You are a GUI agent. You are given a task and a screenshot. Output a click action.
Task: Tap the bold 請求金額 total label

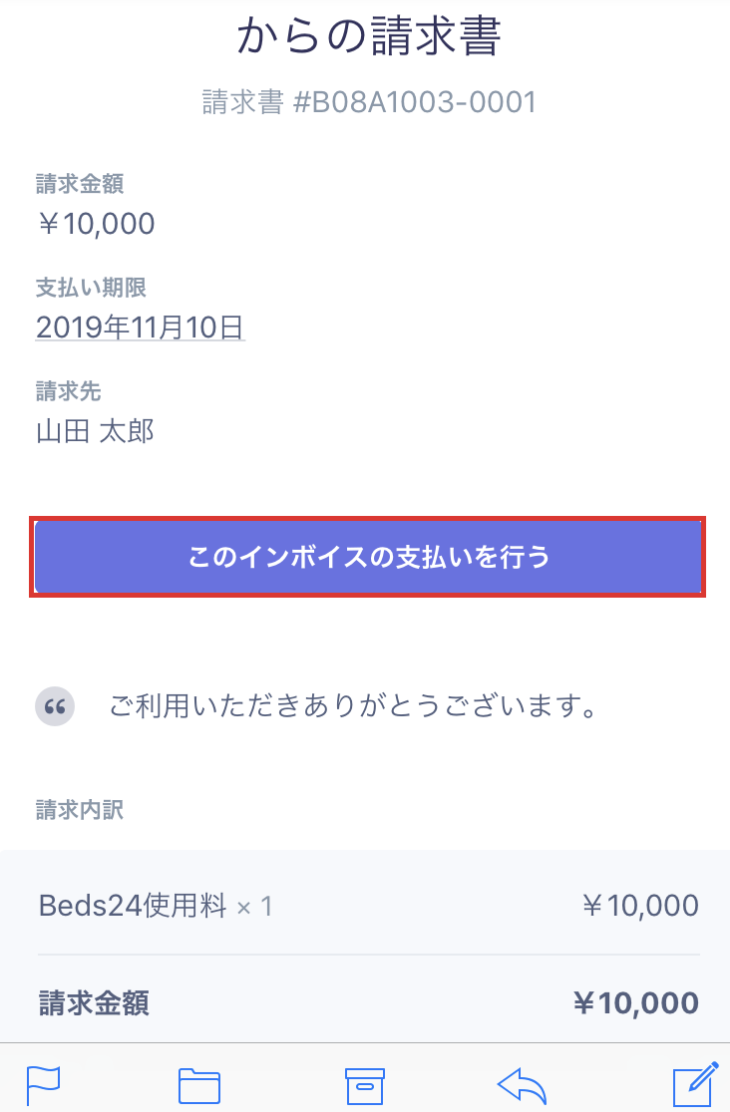(94, 1002)
